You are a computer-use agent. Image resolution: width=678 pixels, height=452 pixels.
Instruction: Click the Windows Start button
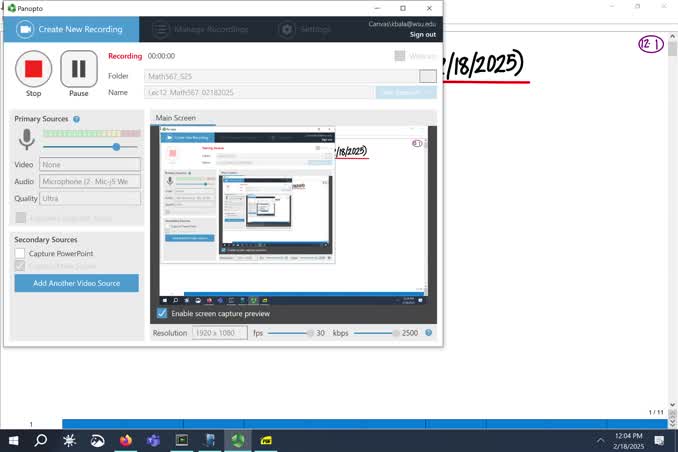click(13, 440)
